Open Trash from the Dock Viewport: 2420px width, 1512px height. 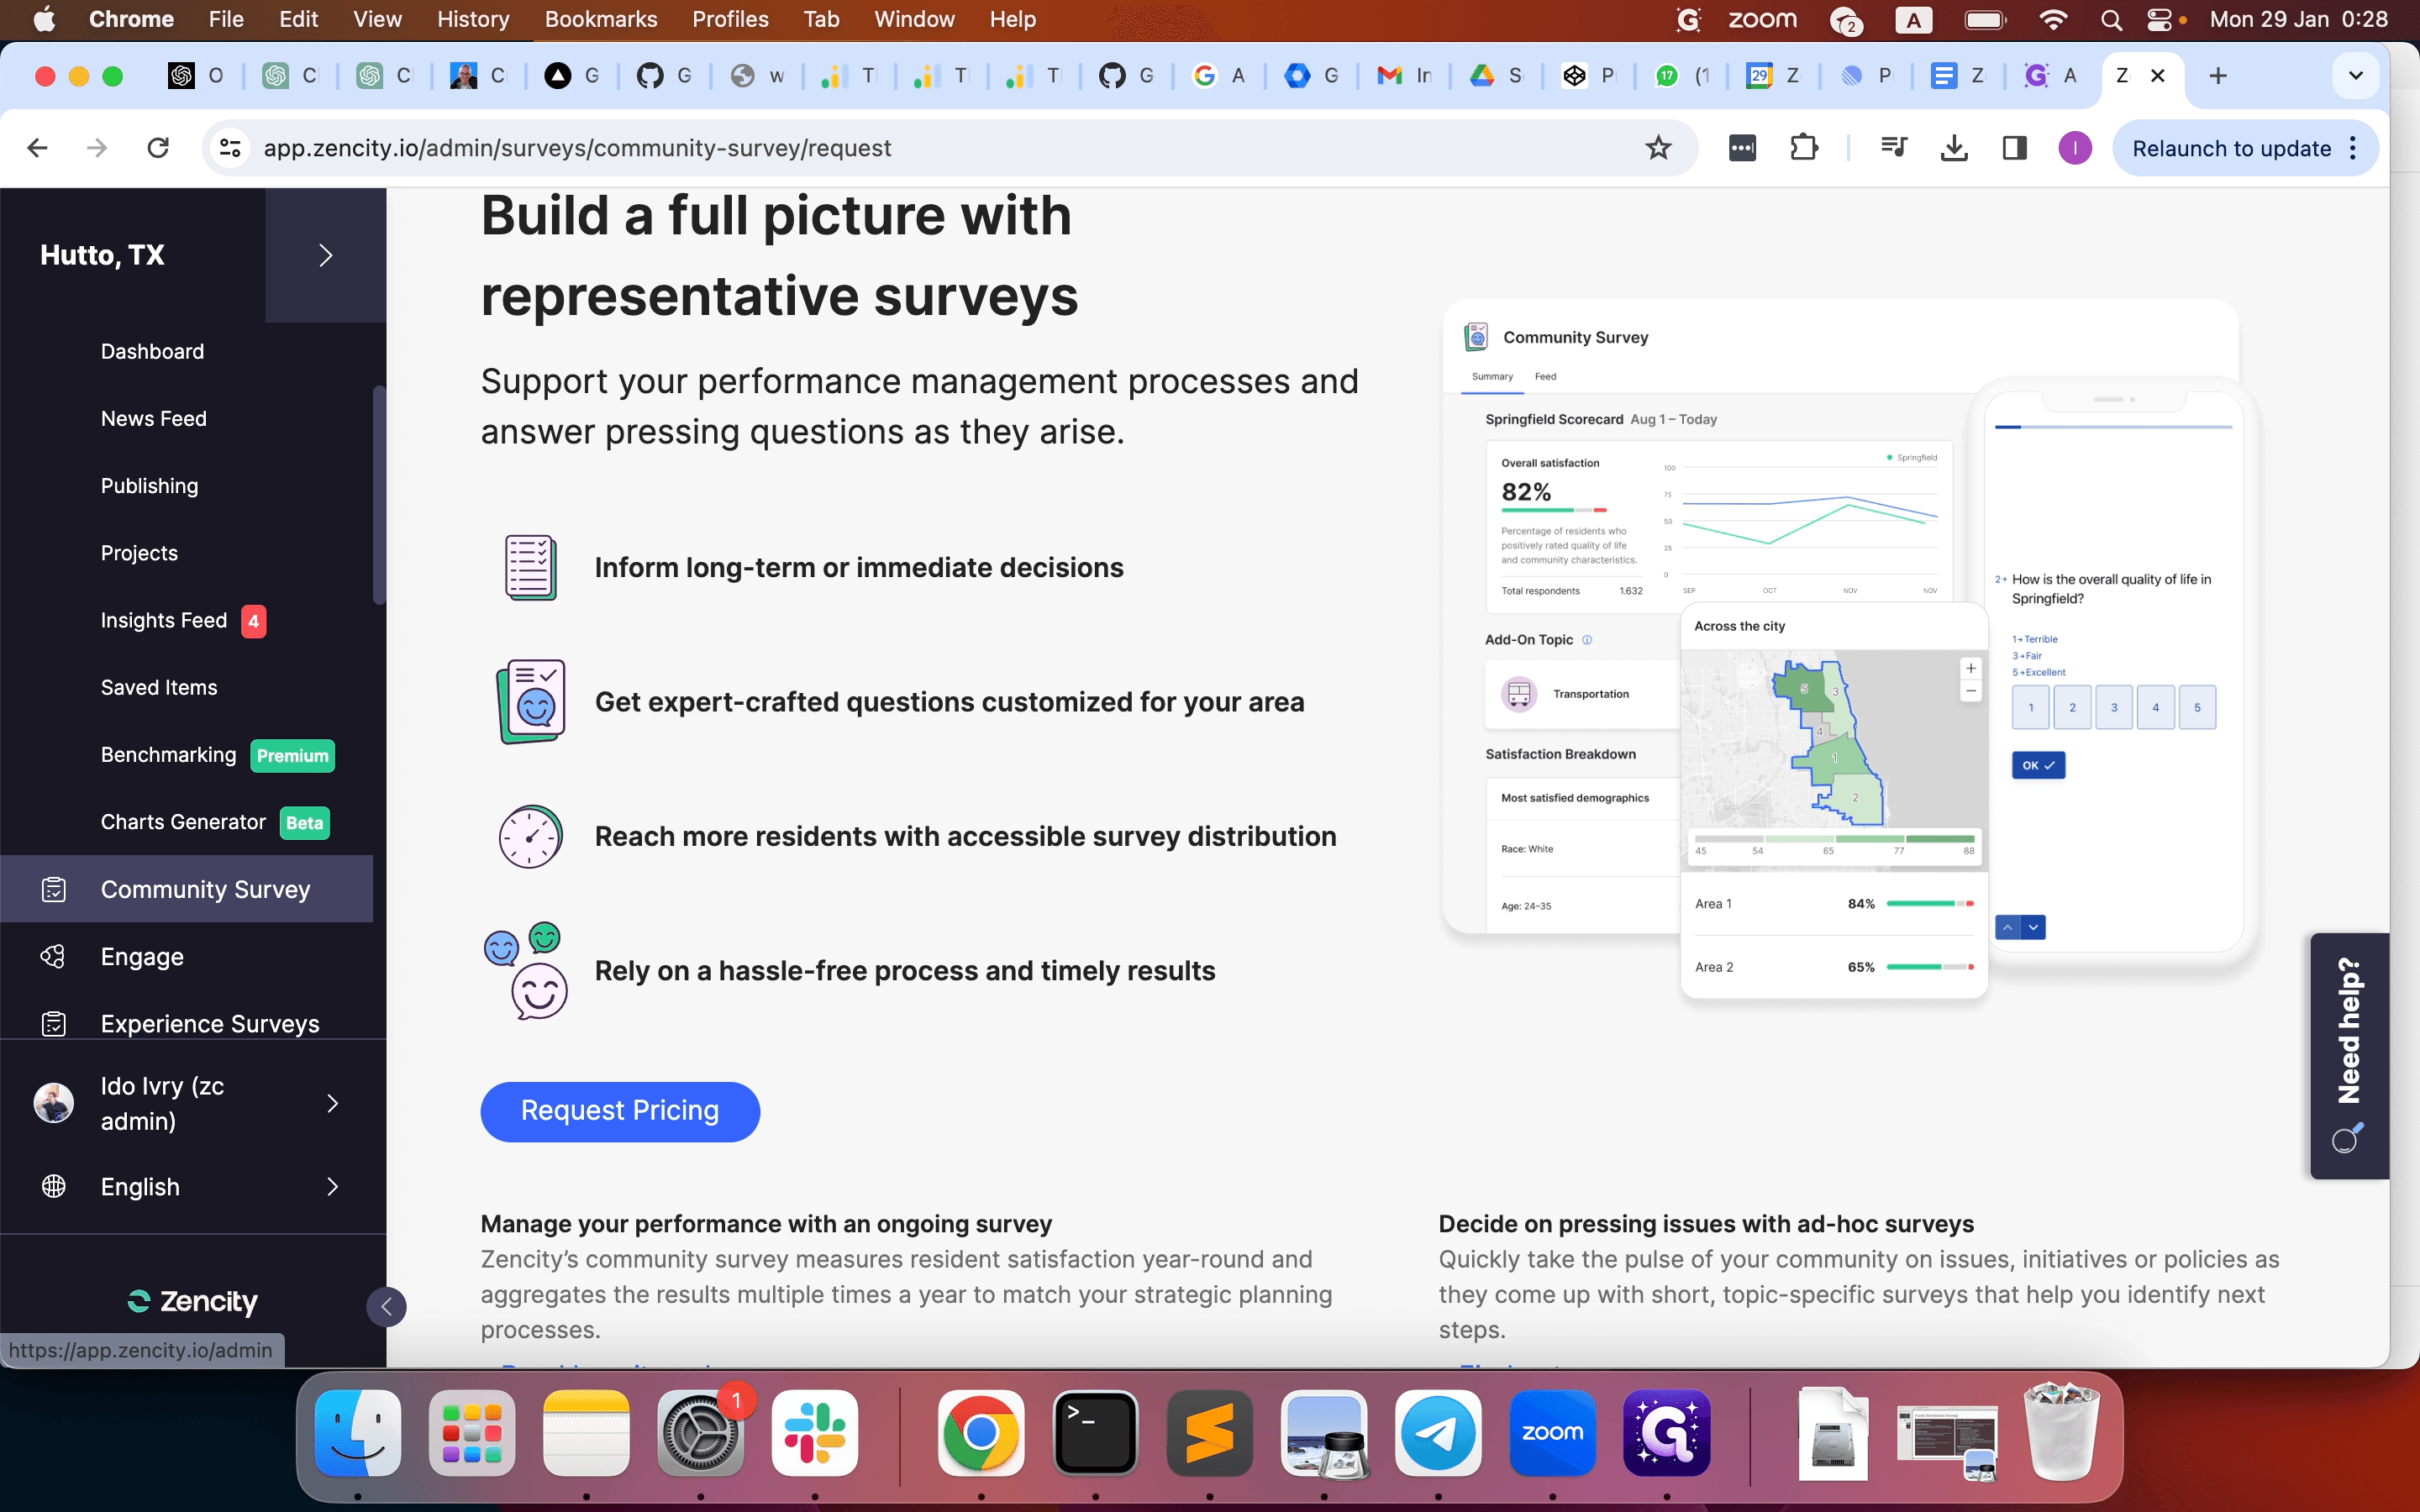[x=2061, y=1432]
